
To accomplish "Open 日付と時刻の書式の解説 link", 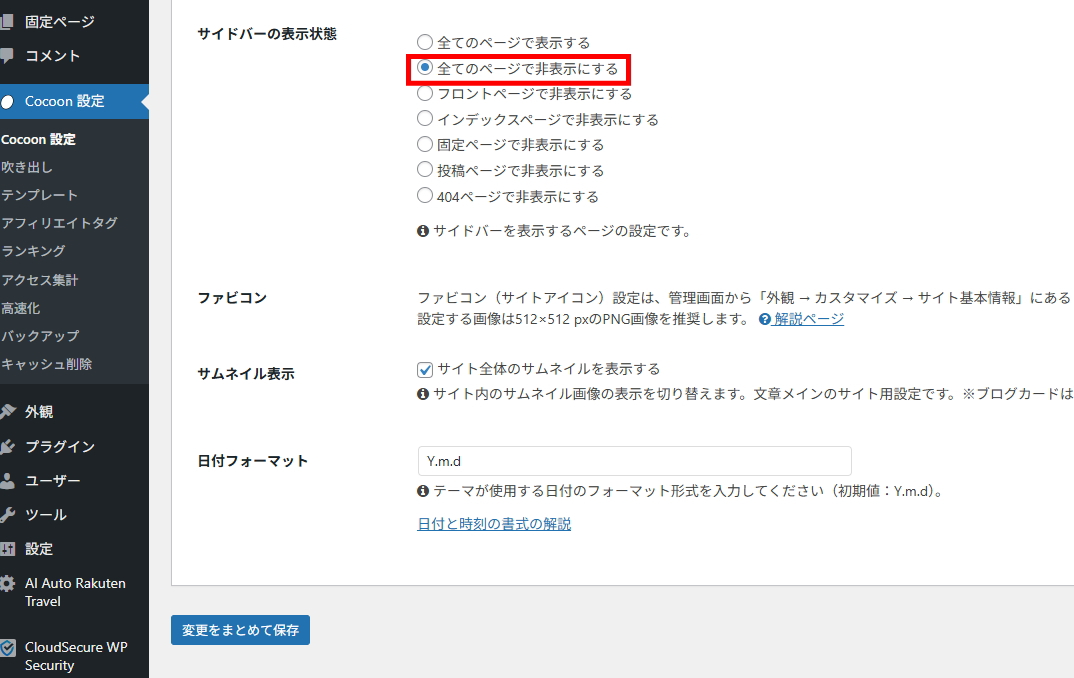I will 494,524.
